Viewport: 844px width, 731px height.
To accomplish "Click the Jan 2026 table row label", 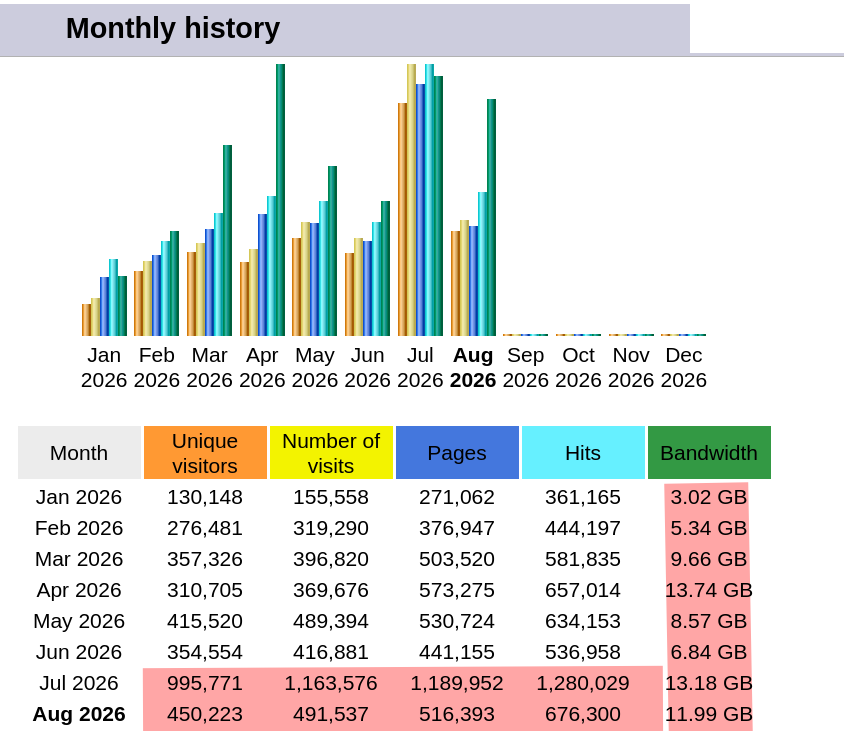I will pos(79,497).
